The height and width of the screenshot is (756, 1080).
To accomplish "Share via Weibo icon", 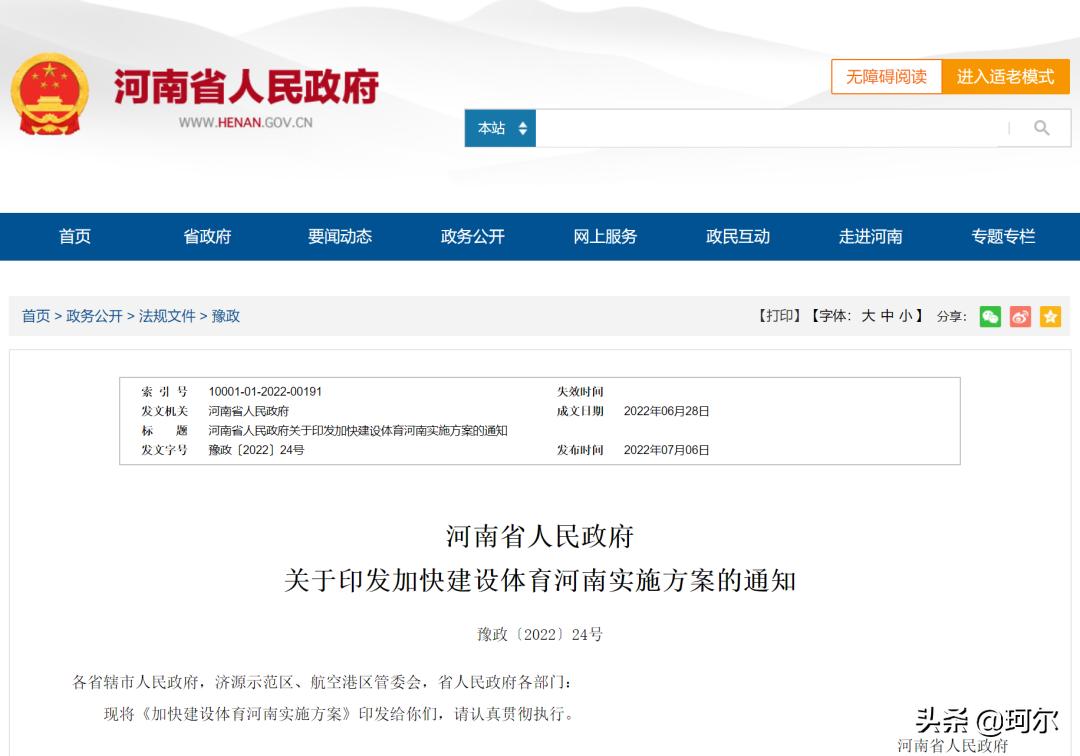I will click(x=1020, y=316).
